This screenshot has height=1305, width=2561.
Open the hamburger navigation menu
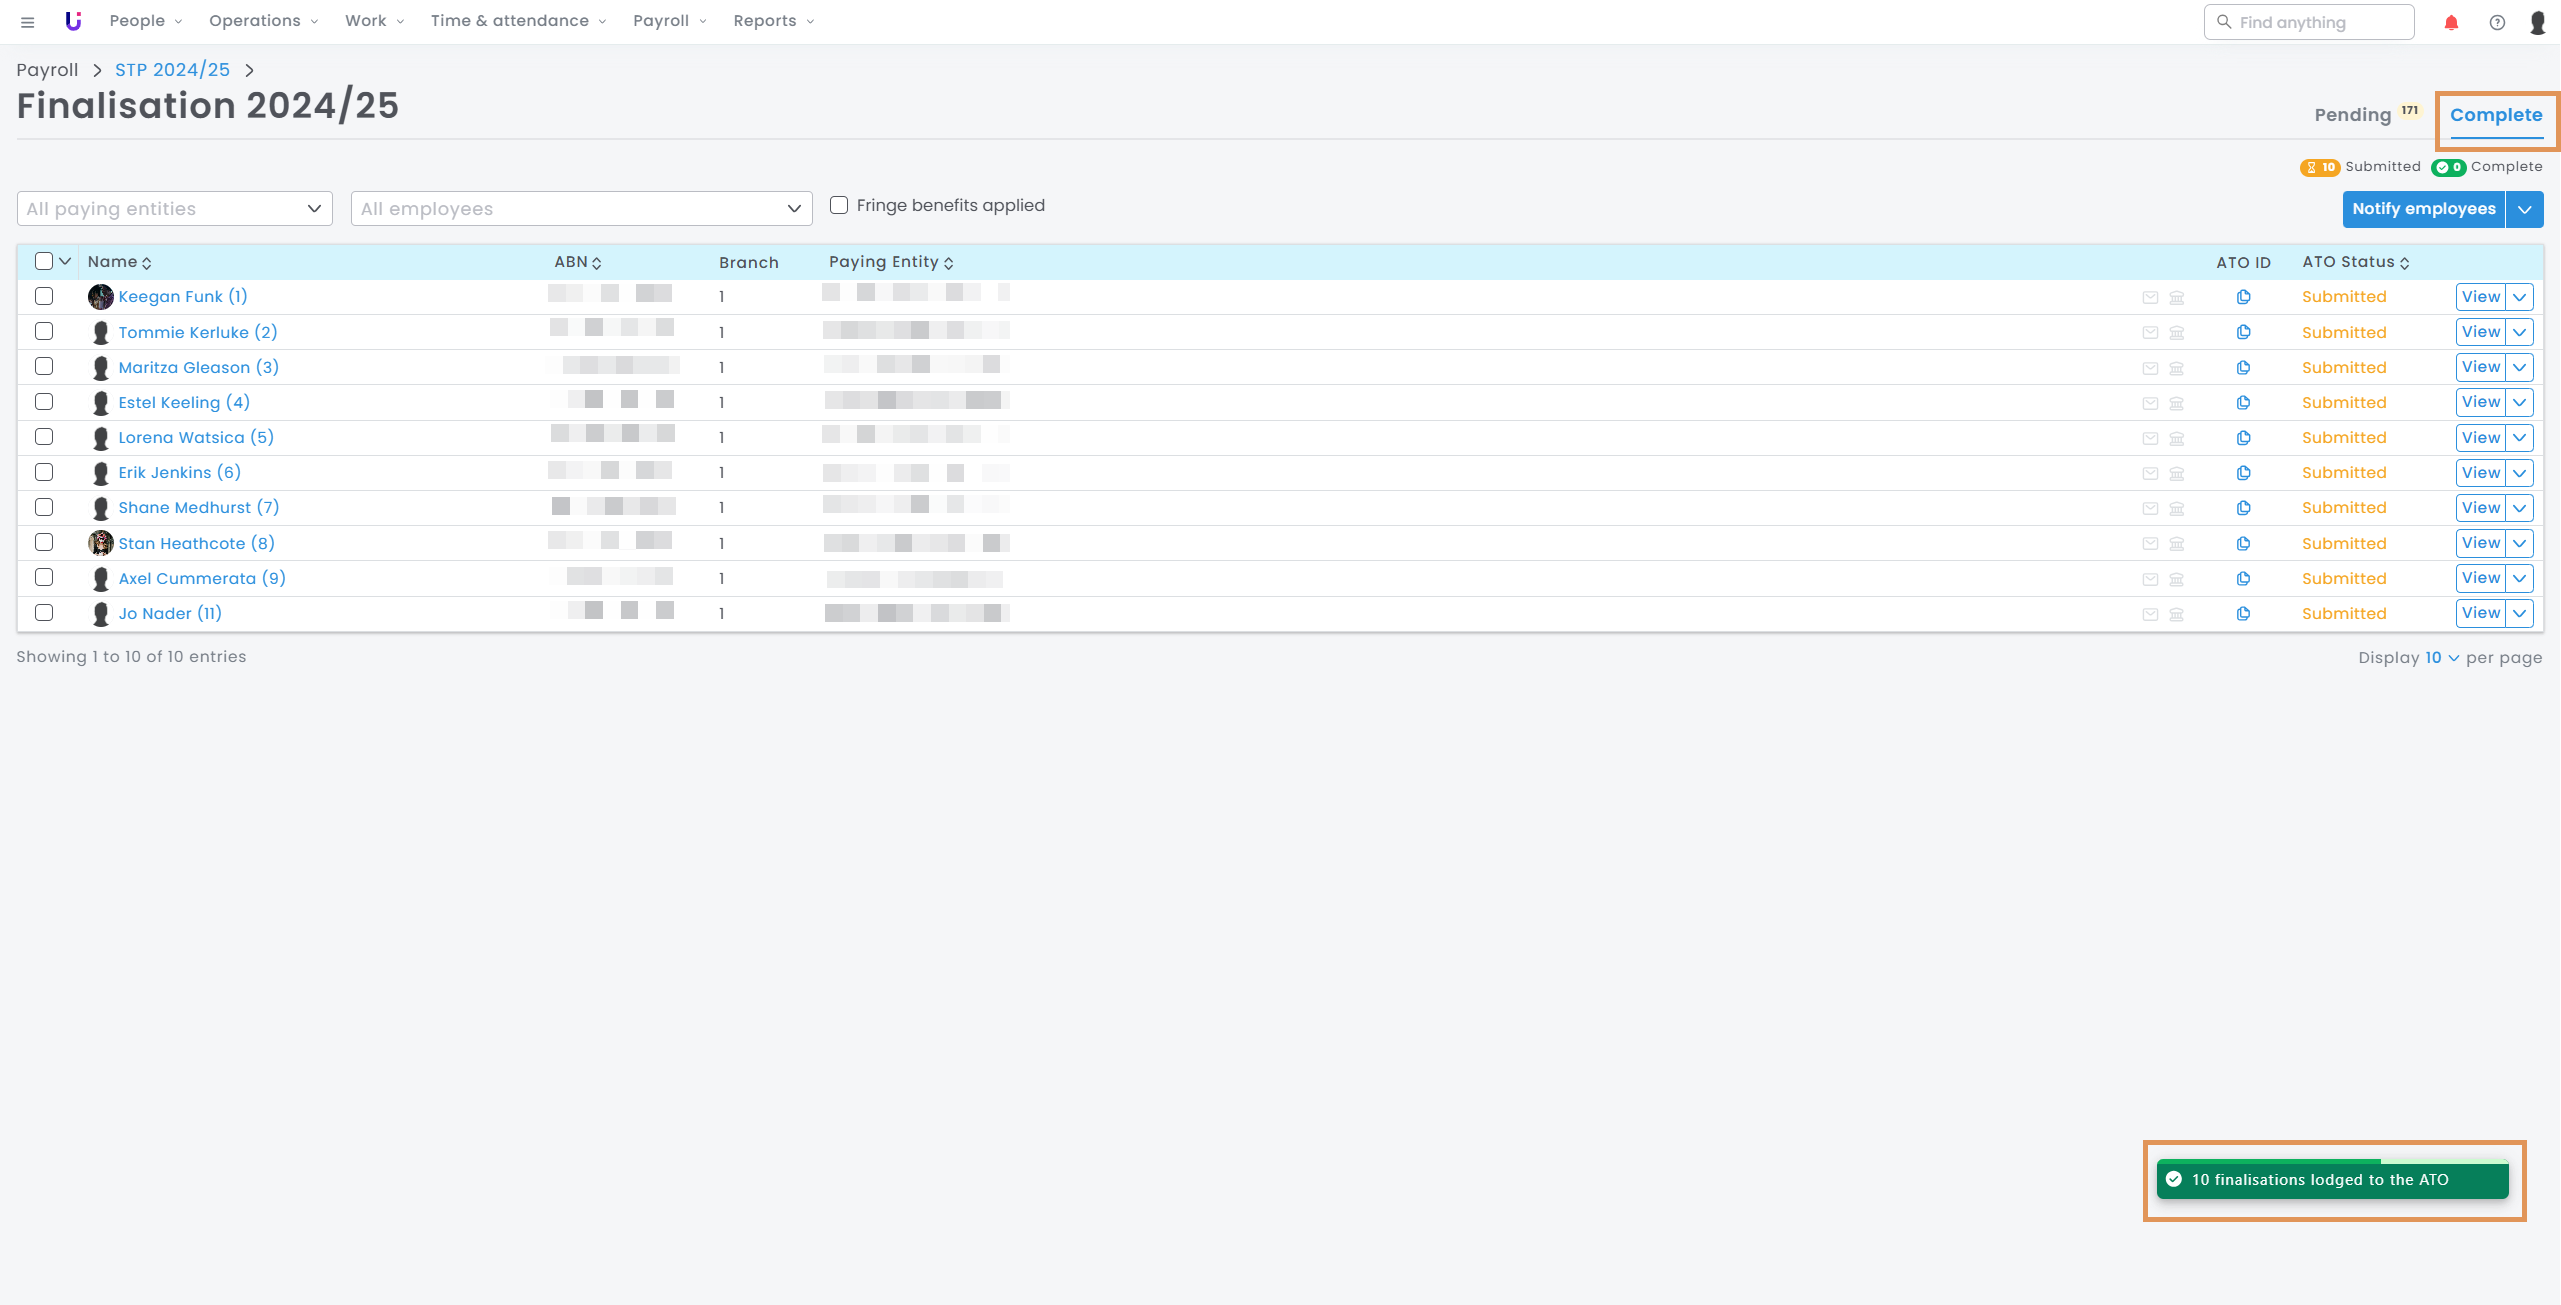27,22
